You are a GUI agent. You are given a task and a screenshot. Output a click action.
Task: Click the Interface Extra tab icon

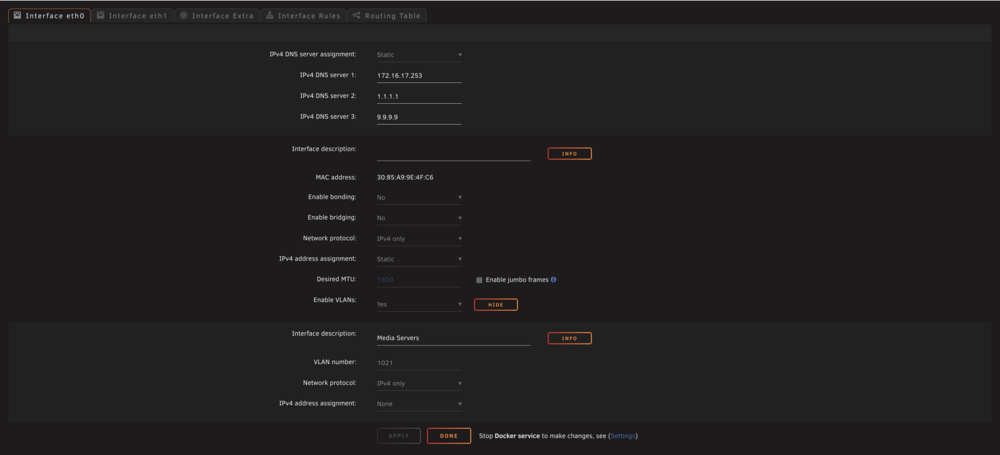click(184, 15)
